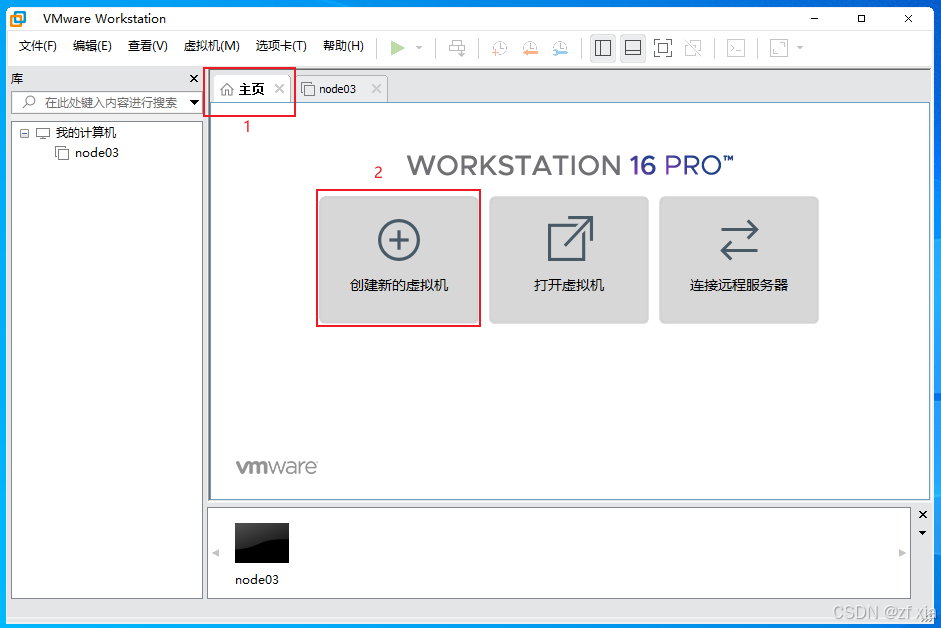
Task: Open the library search dropdown arrow
Action: click(x=194, y=103)
